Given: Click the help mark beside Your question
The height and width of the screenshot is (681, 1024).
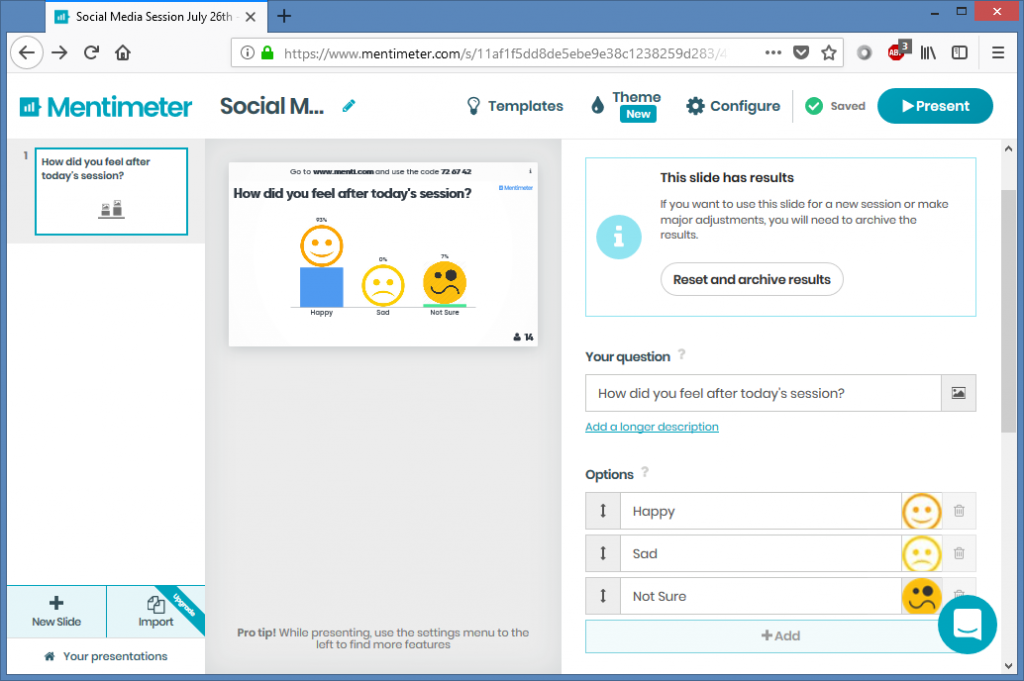Looking at the screenshot, I should coord(682,354).
